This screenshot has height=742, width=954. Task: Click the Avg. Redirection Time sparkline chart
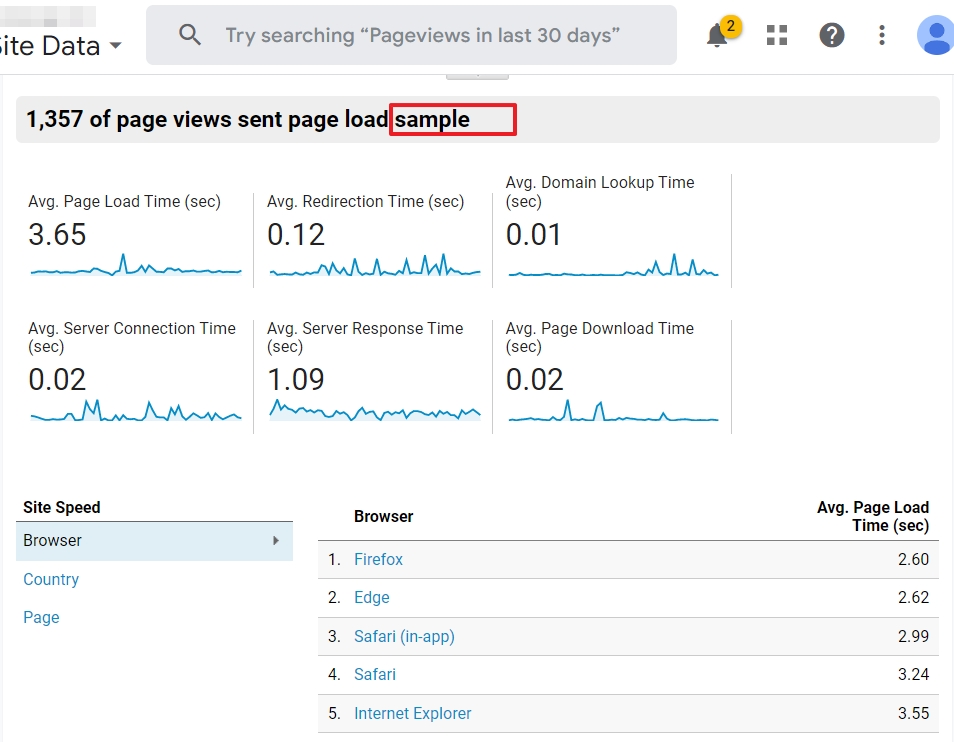point(375,265)
